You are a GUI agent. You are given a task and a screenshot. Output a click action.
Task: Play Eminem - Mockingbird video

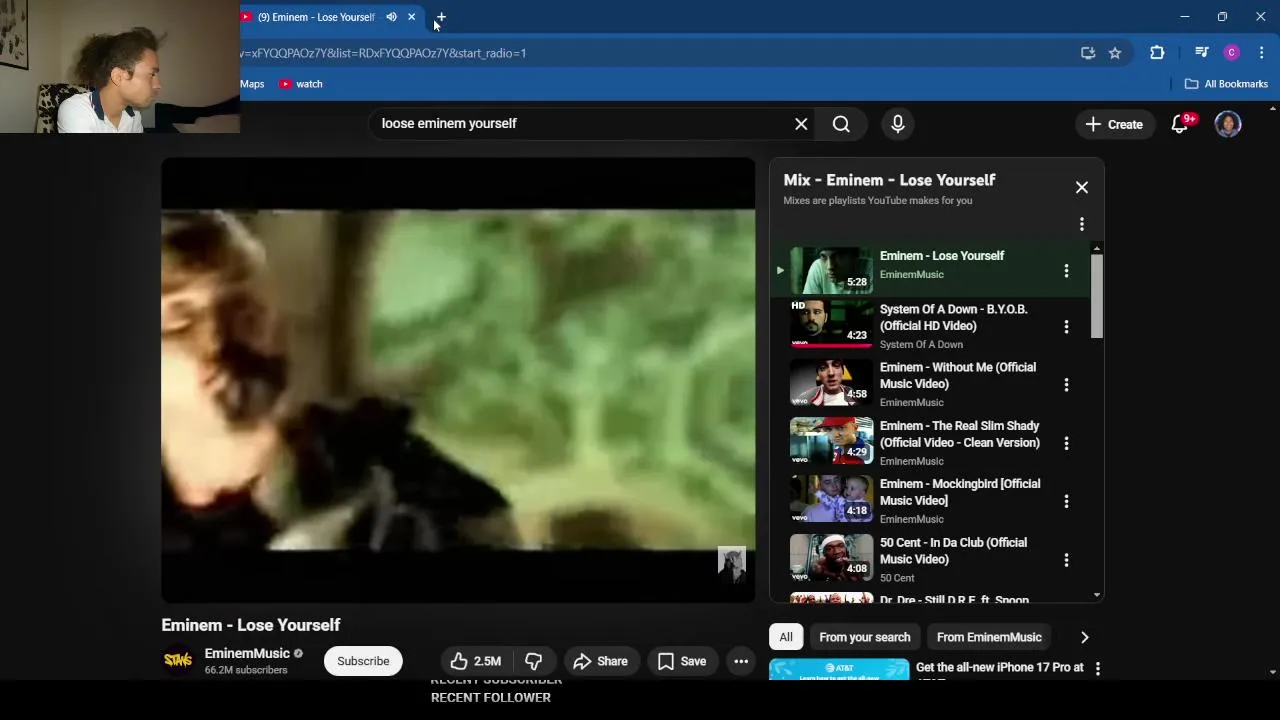(x=930, y=501)
